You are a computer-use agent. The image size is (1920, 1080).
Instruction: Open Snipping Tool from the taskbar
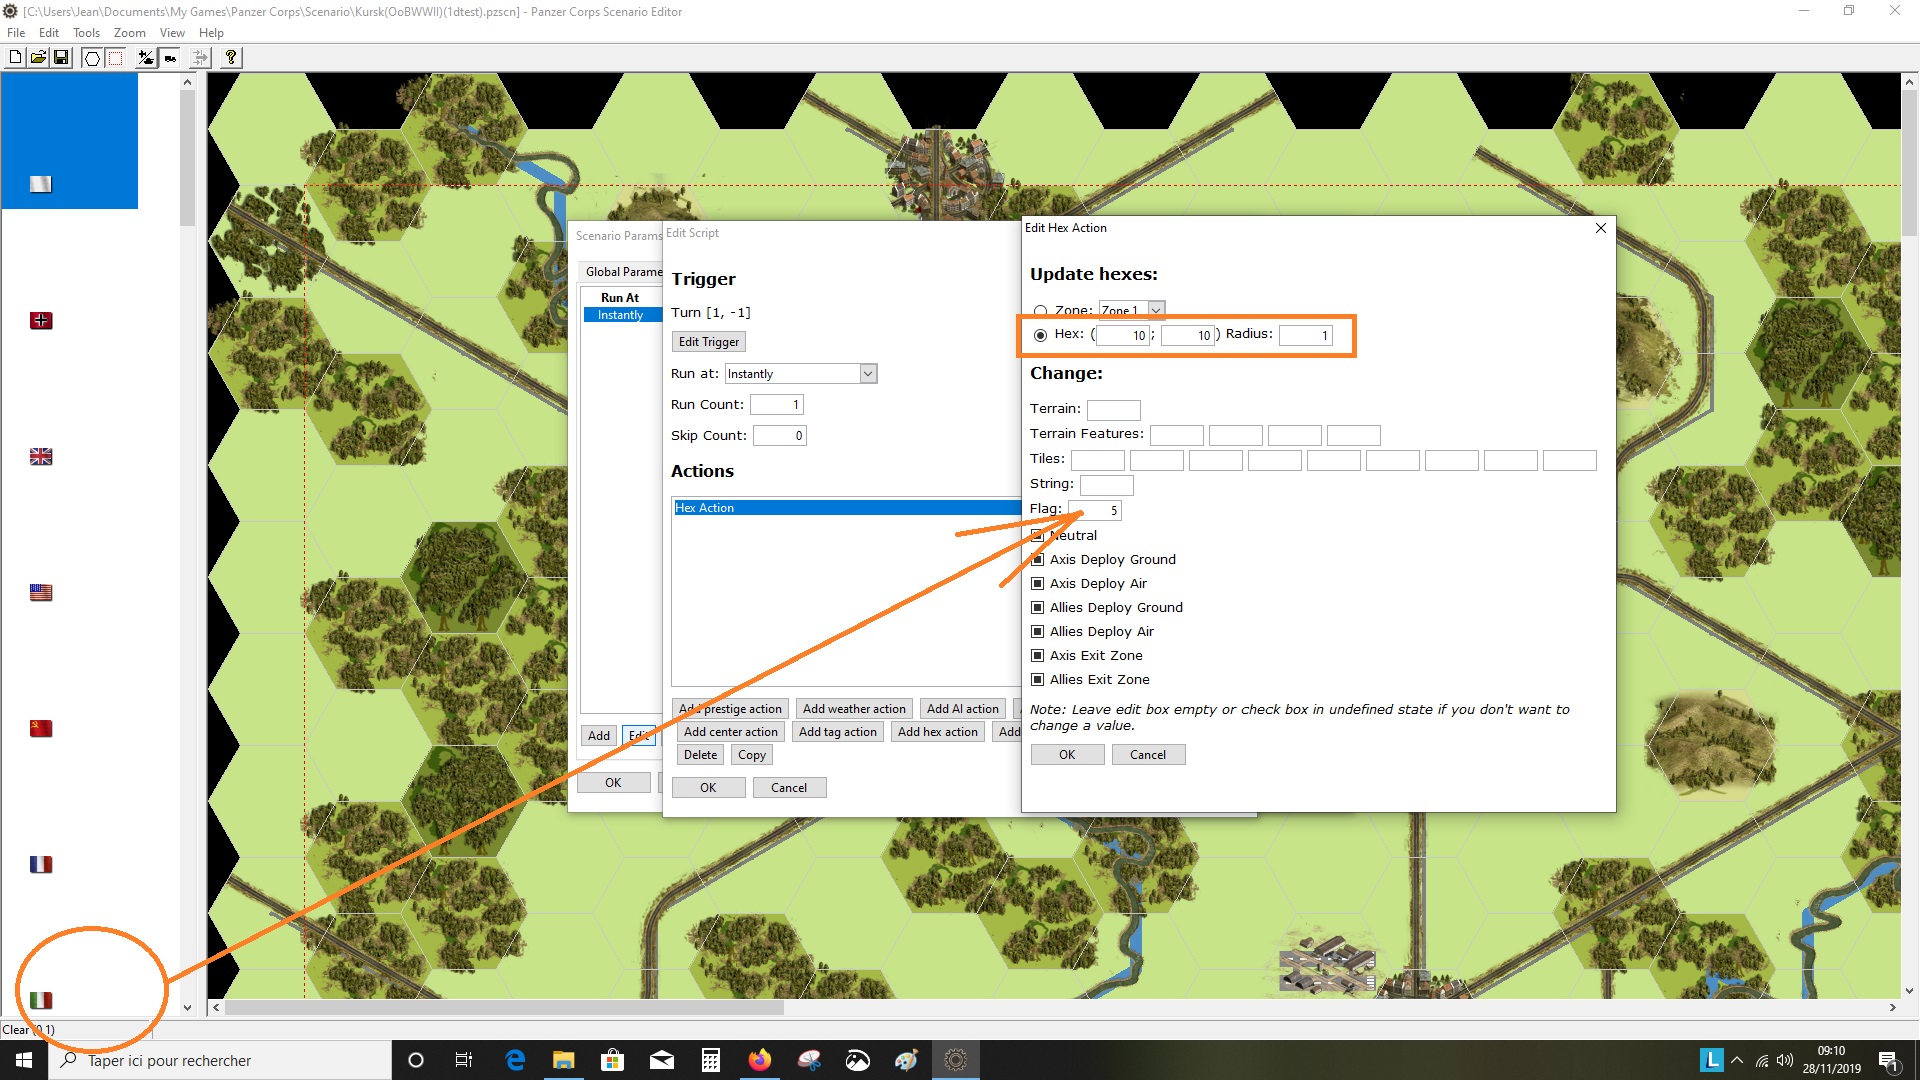coord(809,1061)
